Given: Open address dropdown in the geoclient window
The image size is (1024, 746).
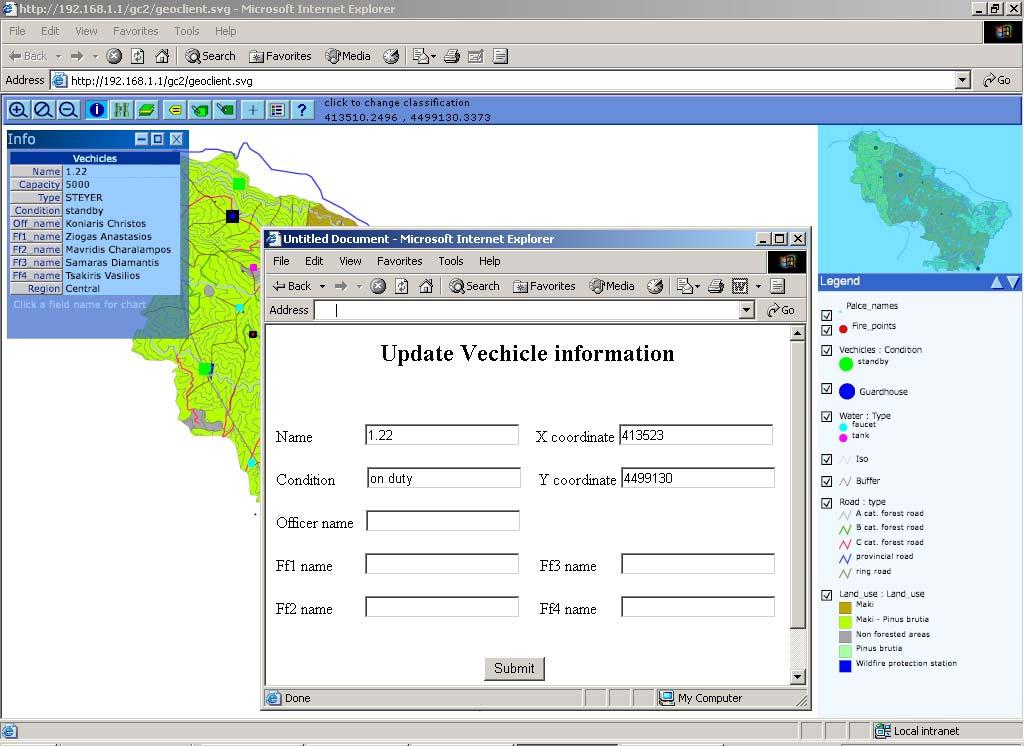Looking at the screenshot, I should 963,80.
